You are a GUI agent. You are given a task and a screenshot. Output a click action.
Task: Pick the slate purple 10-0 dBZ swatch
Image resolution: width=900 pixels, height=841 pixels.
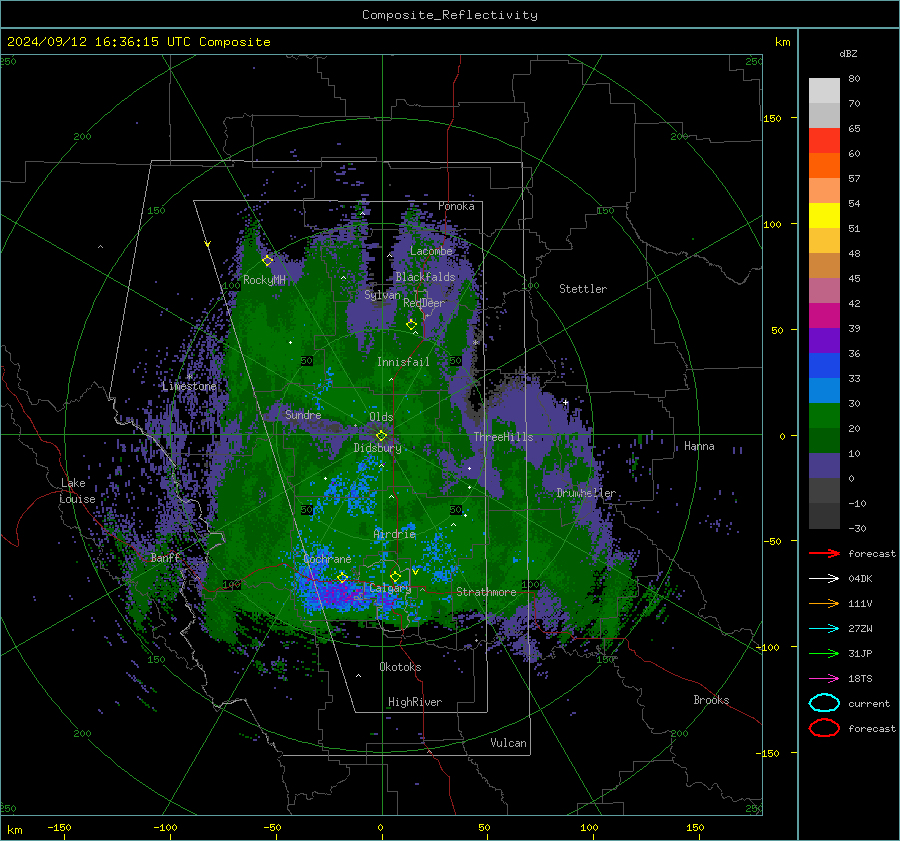coord(824,466)
